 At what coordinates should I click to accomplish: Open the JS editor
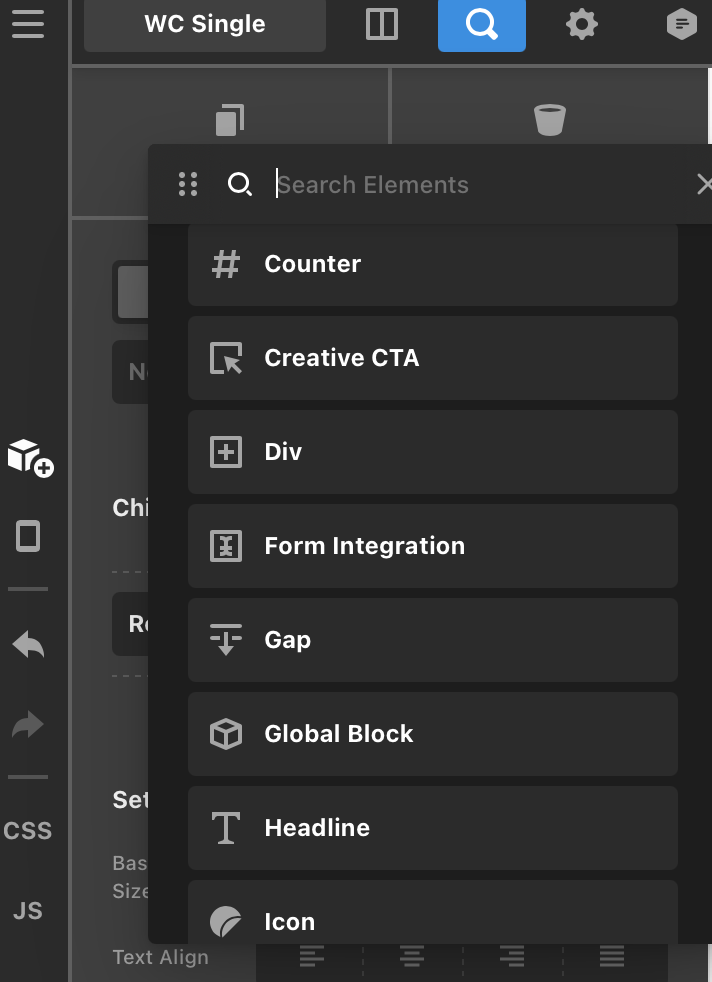point(28,911)
